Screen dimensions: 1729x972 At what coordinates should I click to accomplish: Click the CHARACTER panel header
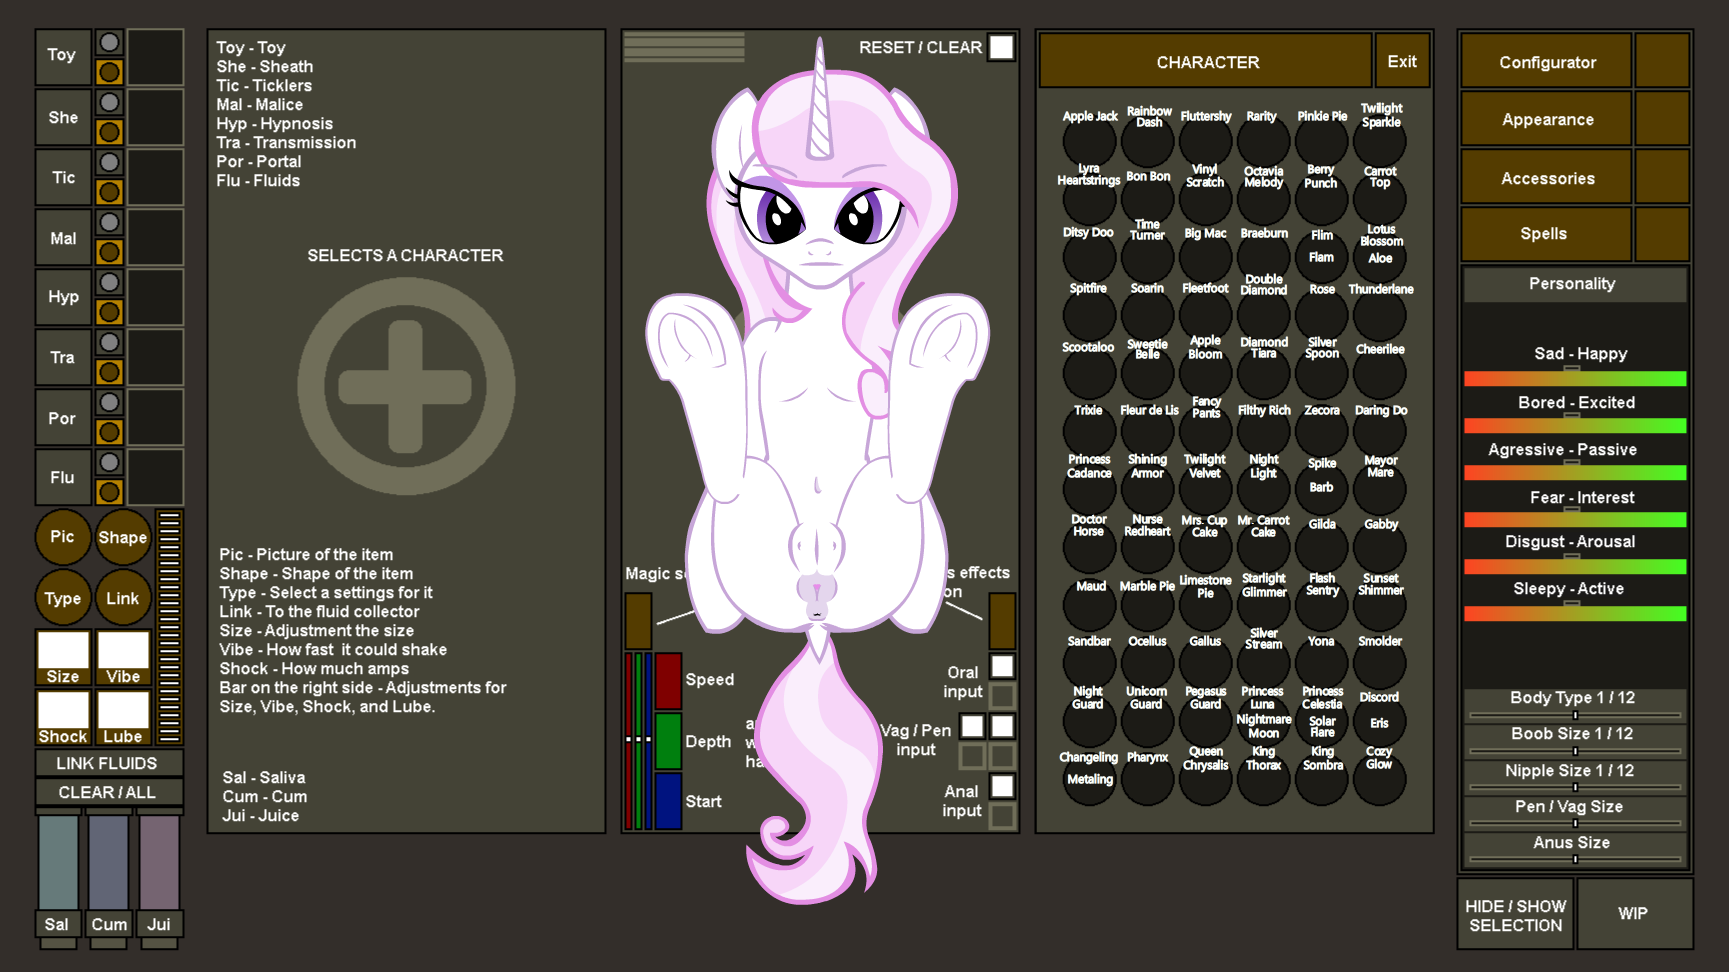point(1207,62)
